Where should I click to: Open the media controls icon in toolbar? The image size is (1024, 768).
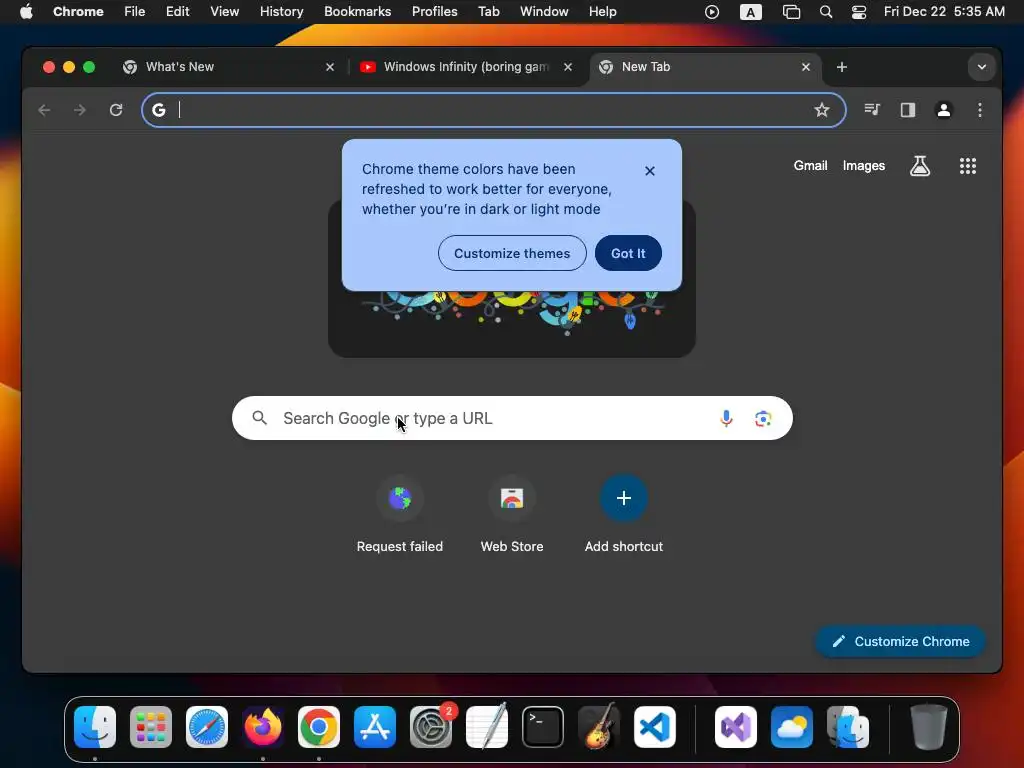point(872,110)
